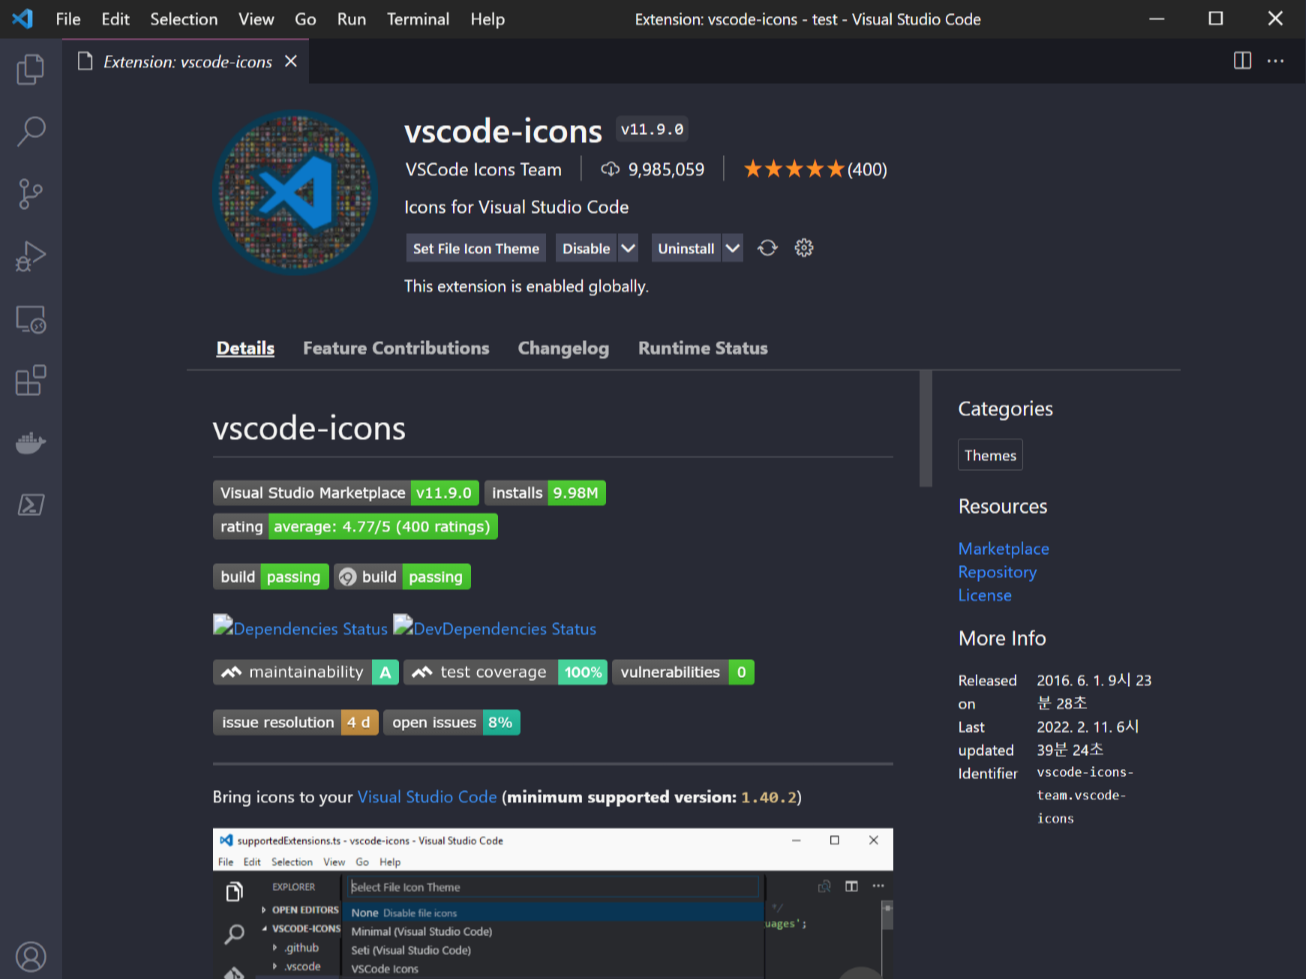Viewport: 1306px width, 979px height.
Task: Click the vscode-icons-team identifier text
Action: (1085, 795)
